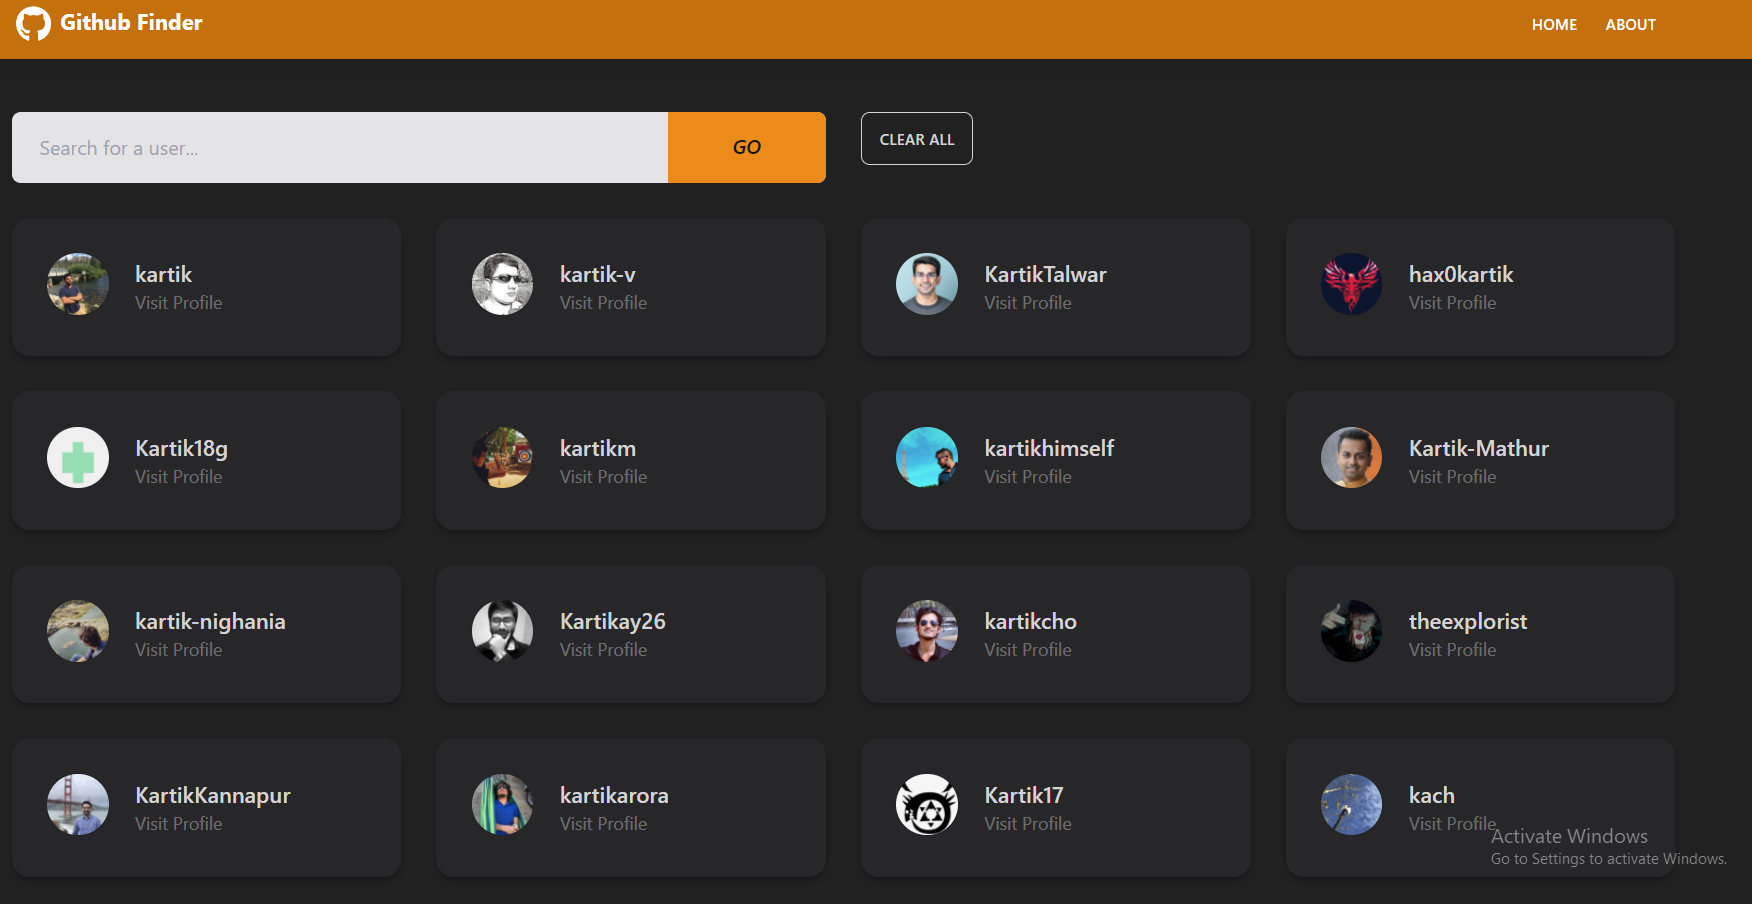The height and width of the screenshot is (904, 1752).
Task: Open KartikKannapur's Visit Profile link
Action: pos(178,823)
